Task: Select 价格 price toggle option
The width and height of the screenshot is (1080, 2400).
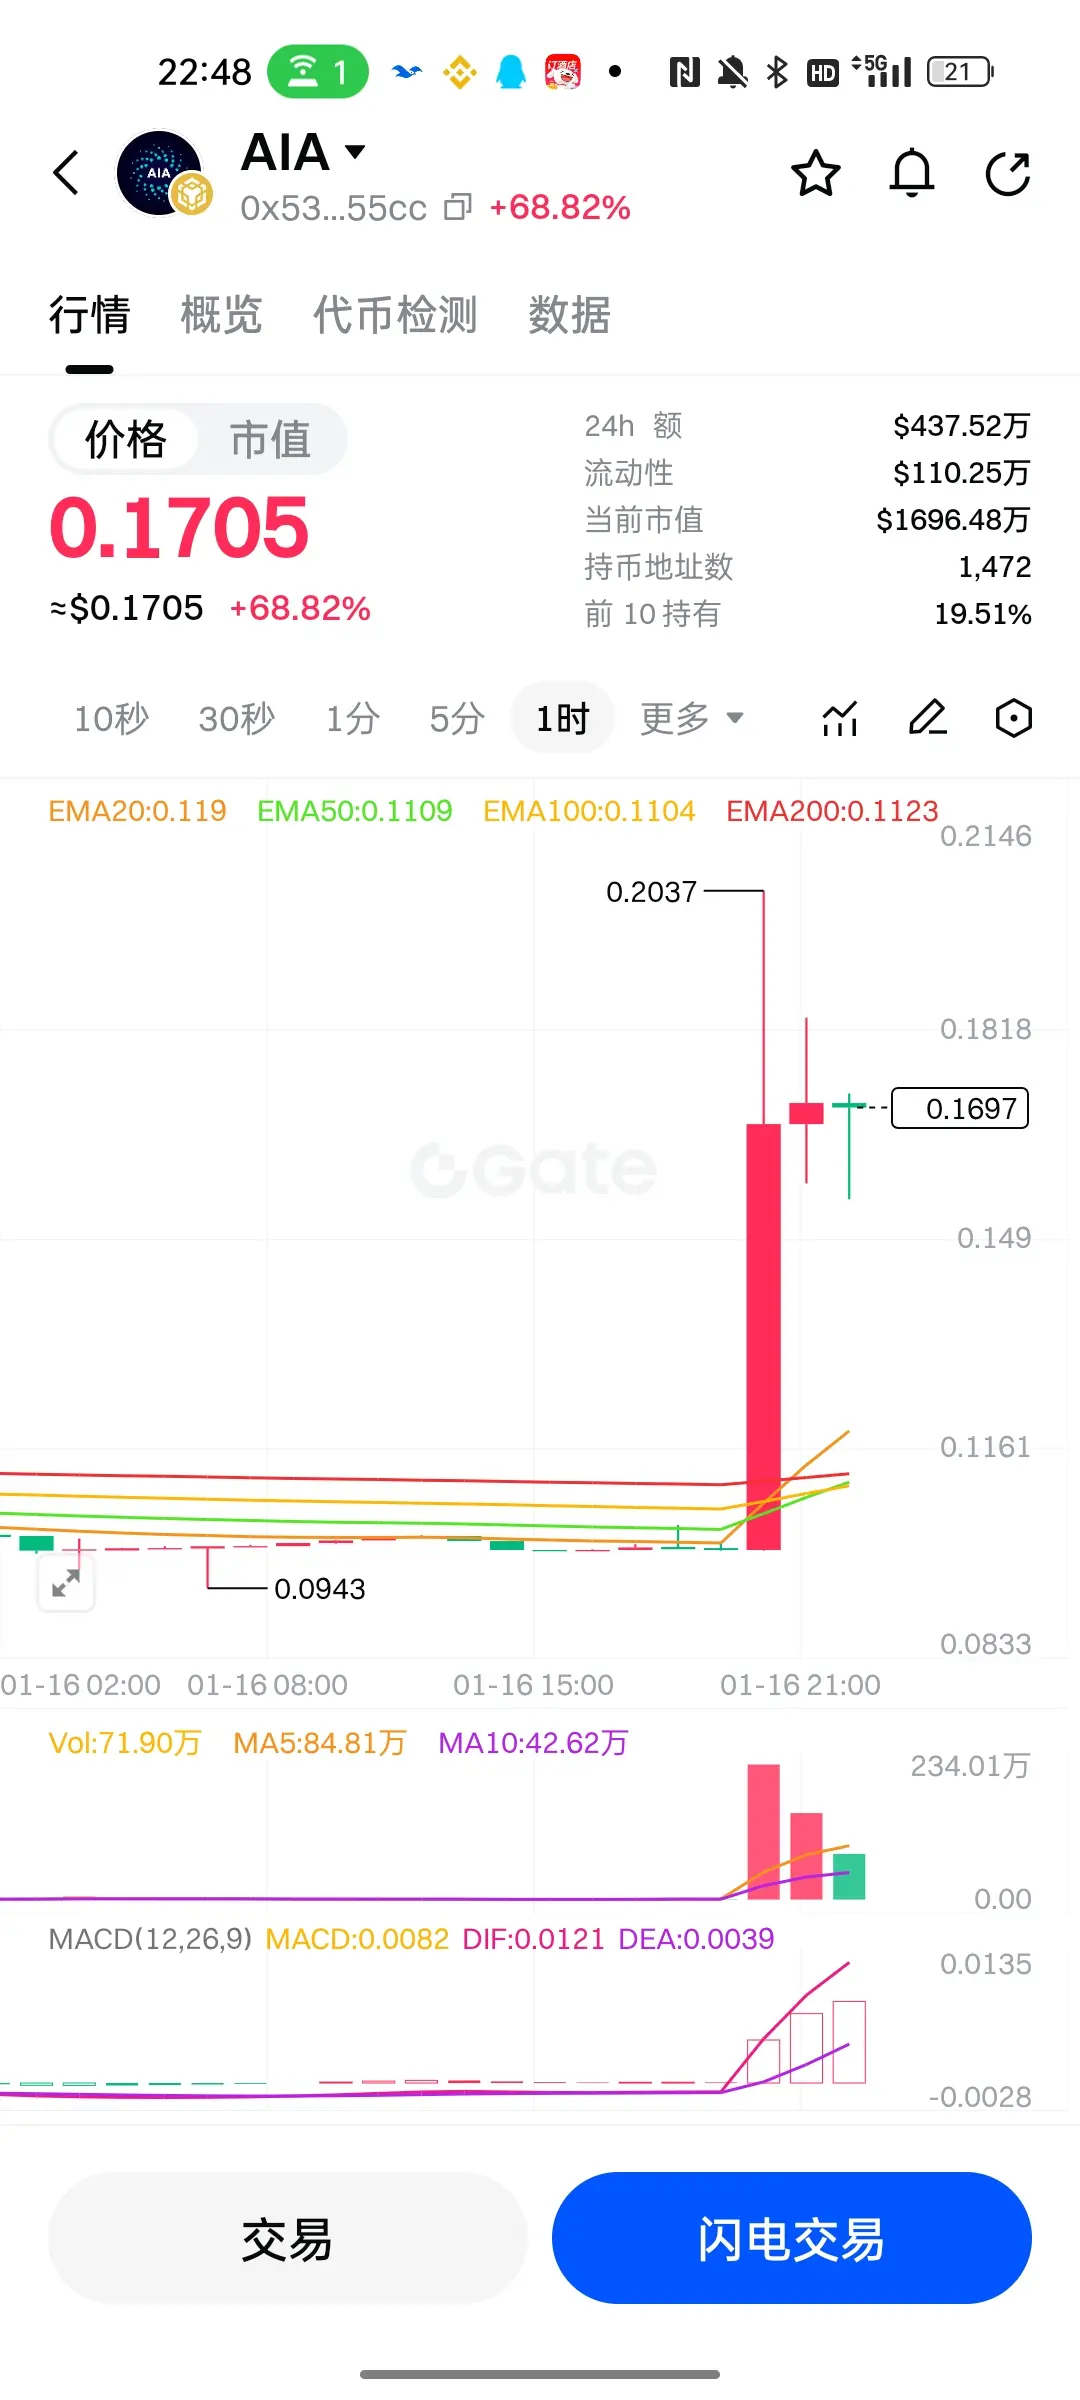Action: [x=125, y=439]
